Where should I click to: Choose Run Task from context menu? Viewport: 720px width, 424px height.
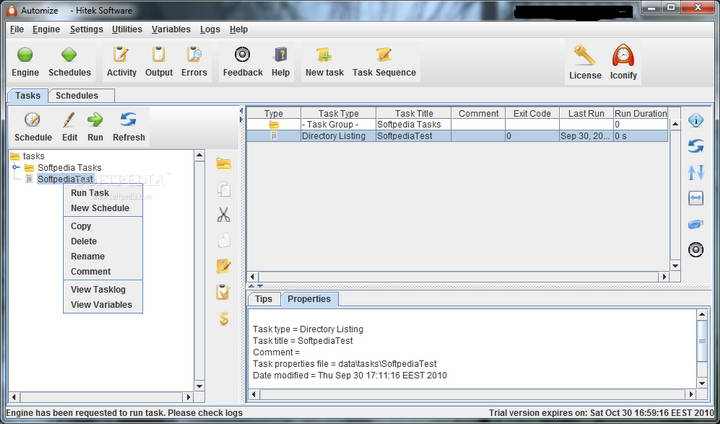click(103, 193)
